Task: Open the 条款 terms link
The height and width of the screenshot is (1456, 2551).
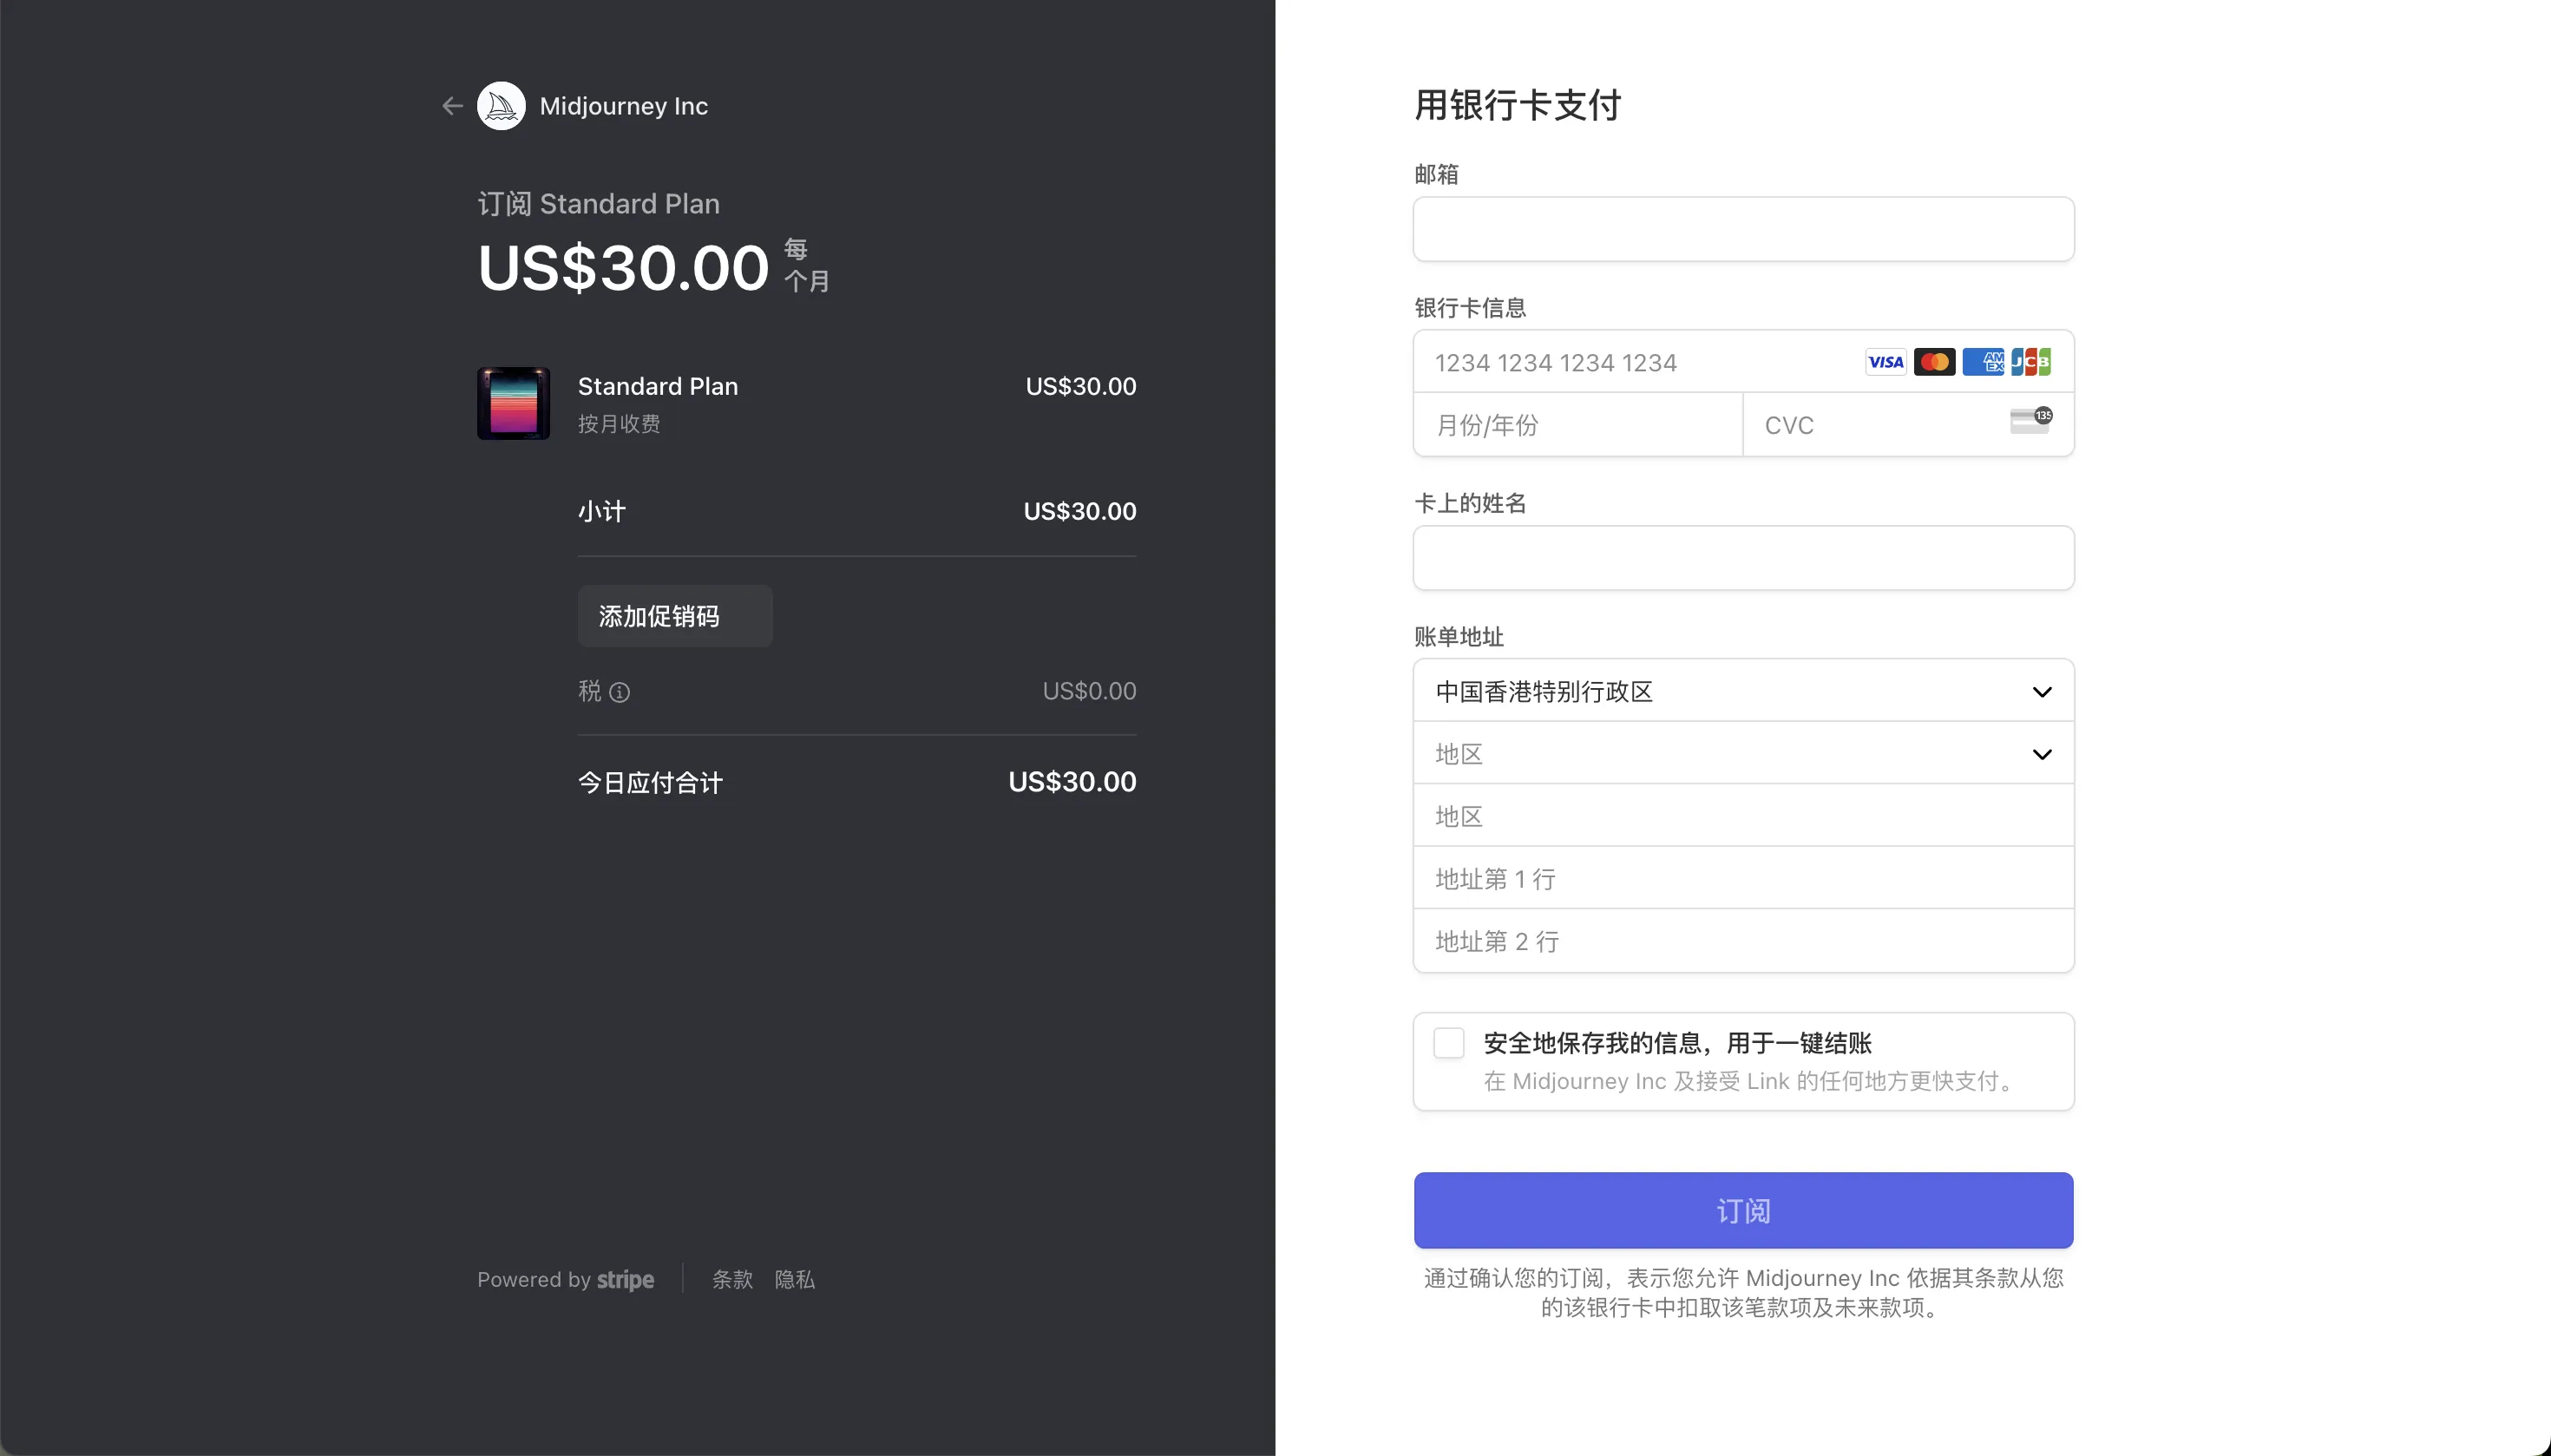Action: click(732, 1279)
